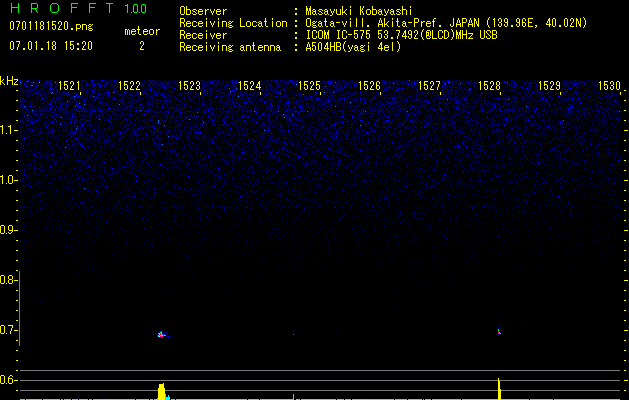This screenshot has height=400, width=629.
Task: Click the meteor echo near 1522 on spectrogram
Action: [162, 335]
